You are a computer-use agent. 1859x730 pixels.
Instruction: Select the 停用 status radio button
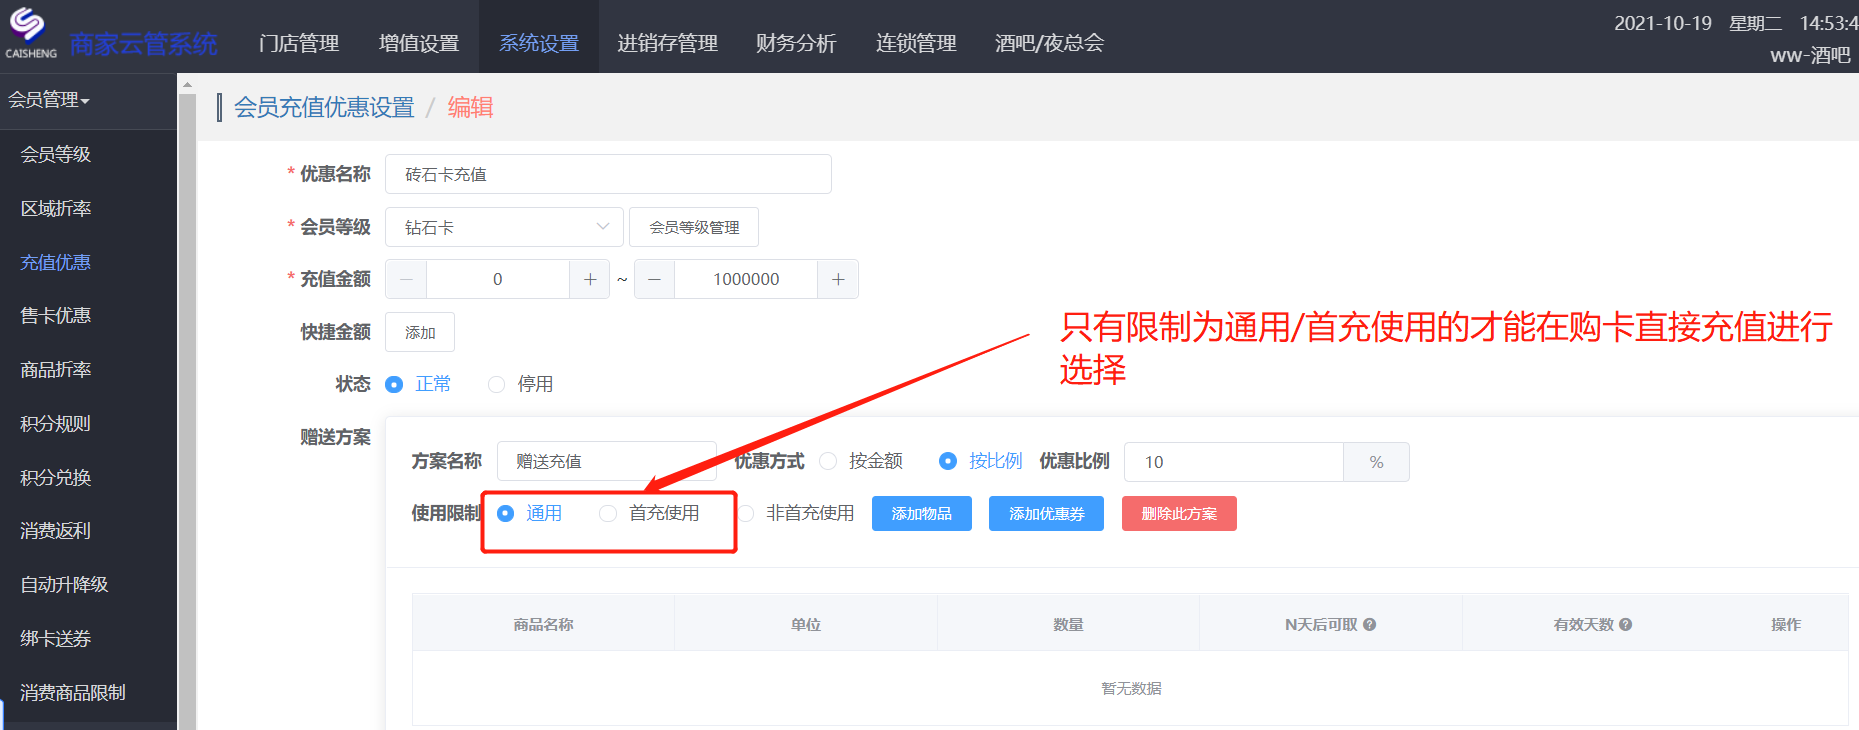pyautogui.click(x=496, y=384)
